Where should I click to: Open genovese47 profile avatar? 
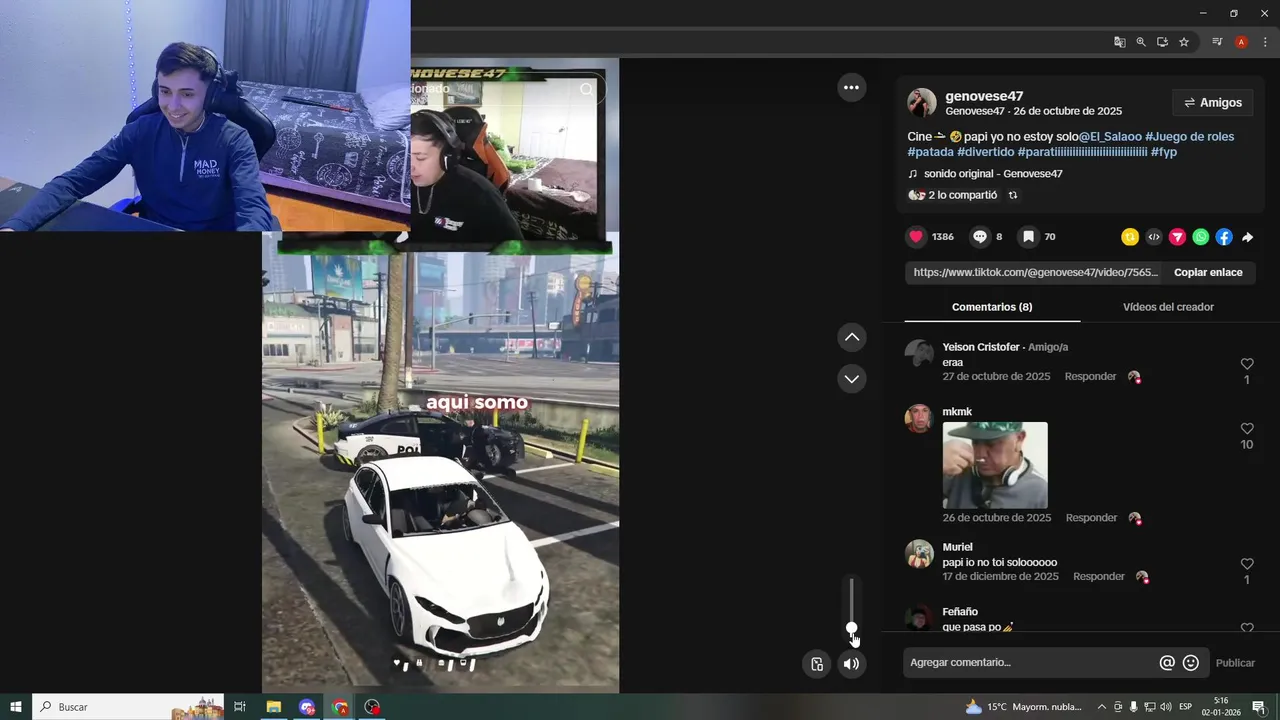[921, 102]
